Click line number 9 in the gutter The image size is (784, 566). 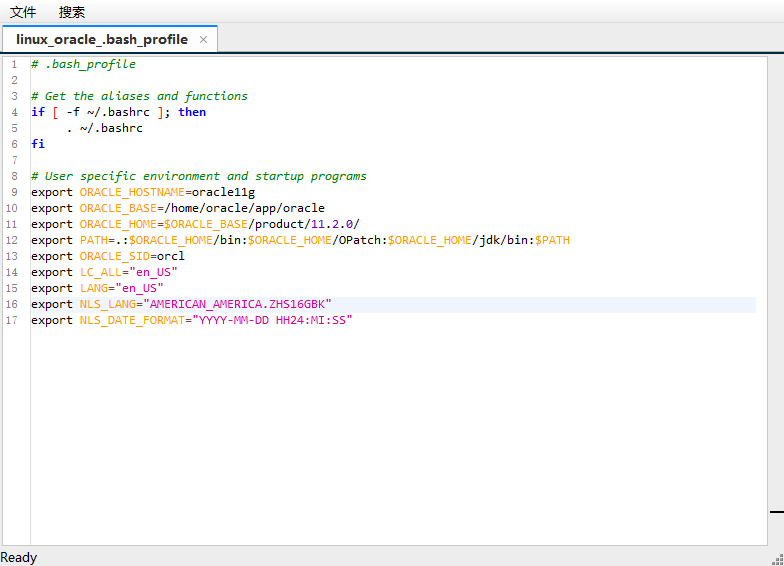click(x=14, y=192)
